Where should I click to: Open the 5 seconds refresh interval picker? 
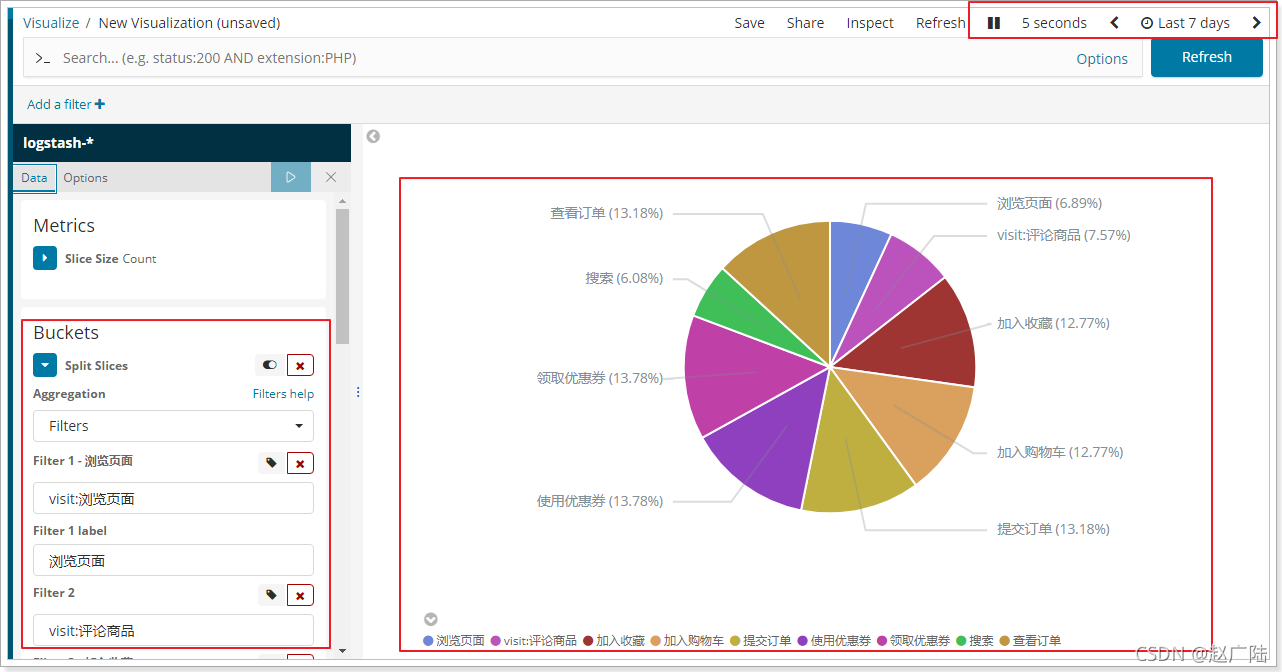[1054, 22]
